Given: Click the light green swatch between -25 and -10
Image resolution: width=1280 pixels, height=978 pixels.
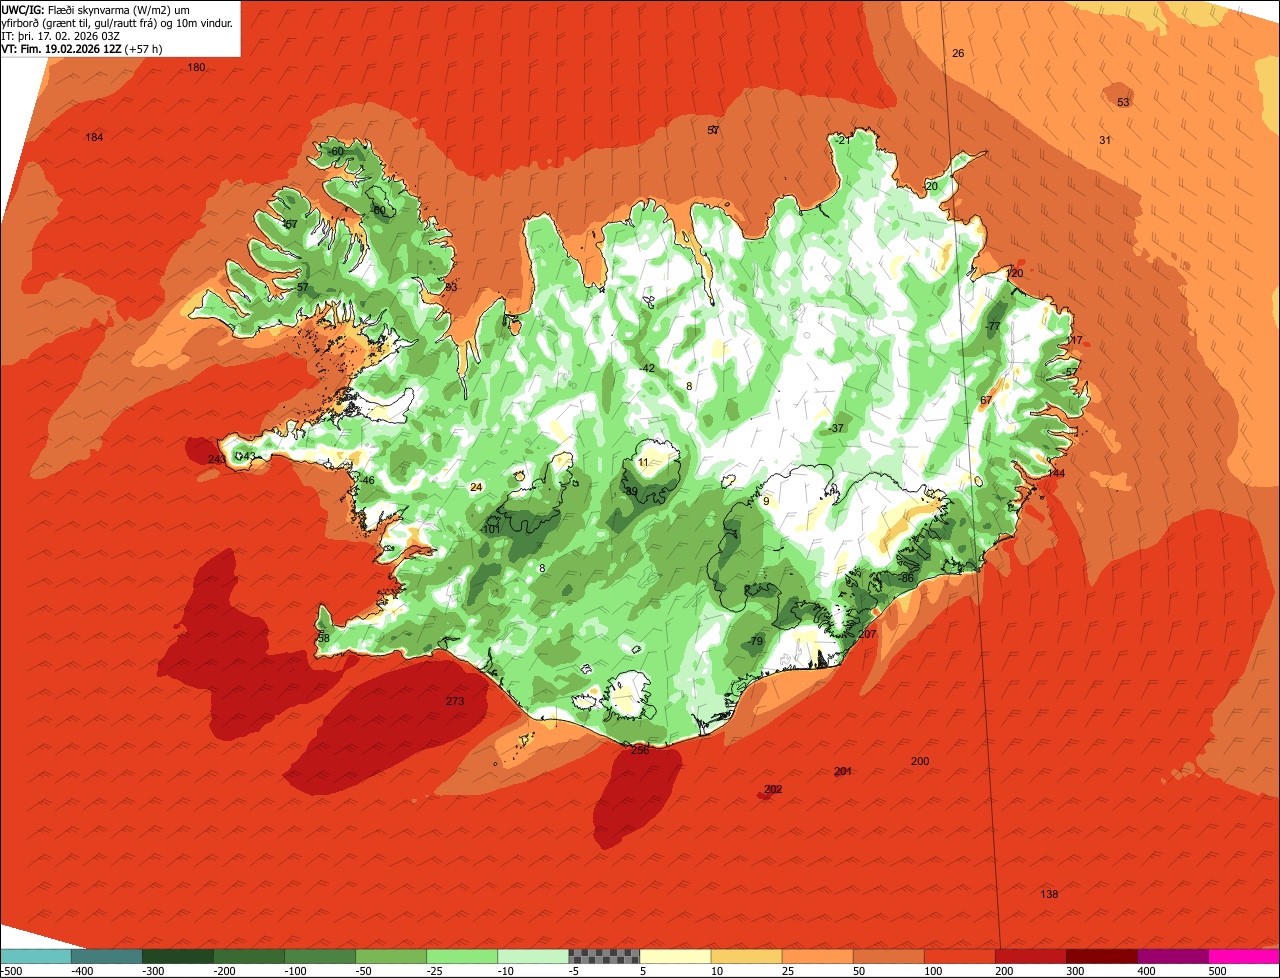Looking at the screenshot, I should coord(461,956).
